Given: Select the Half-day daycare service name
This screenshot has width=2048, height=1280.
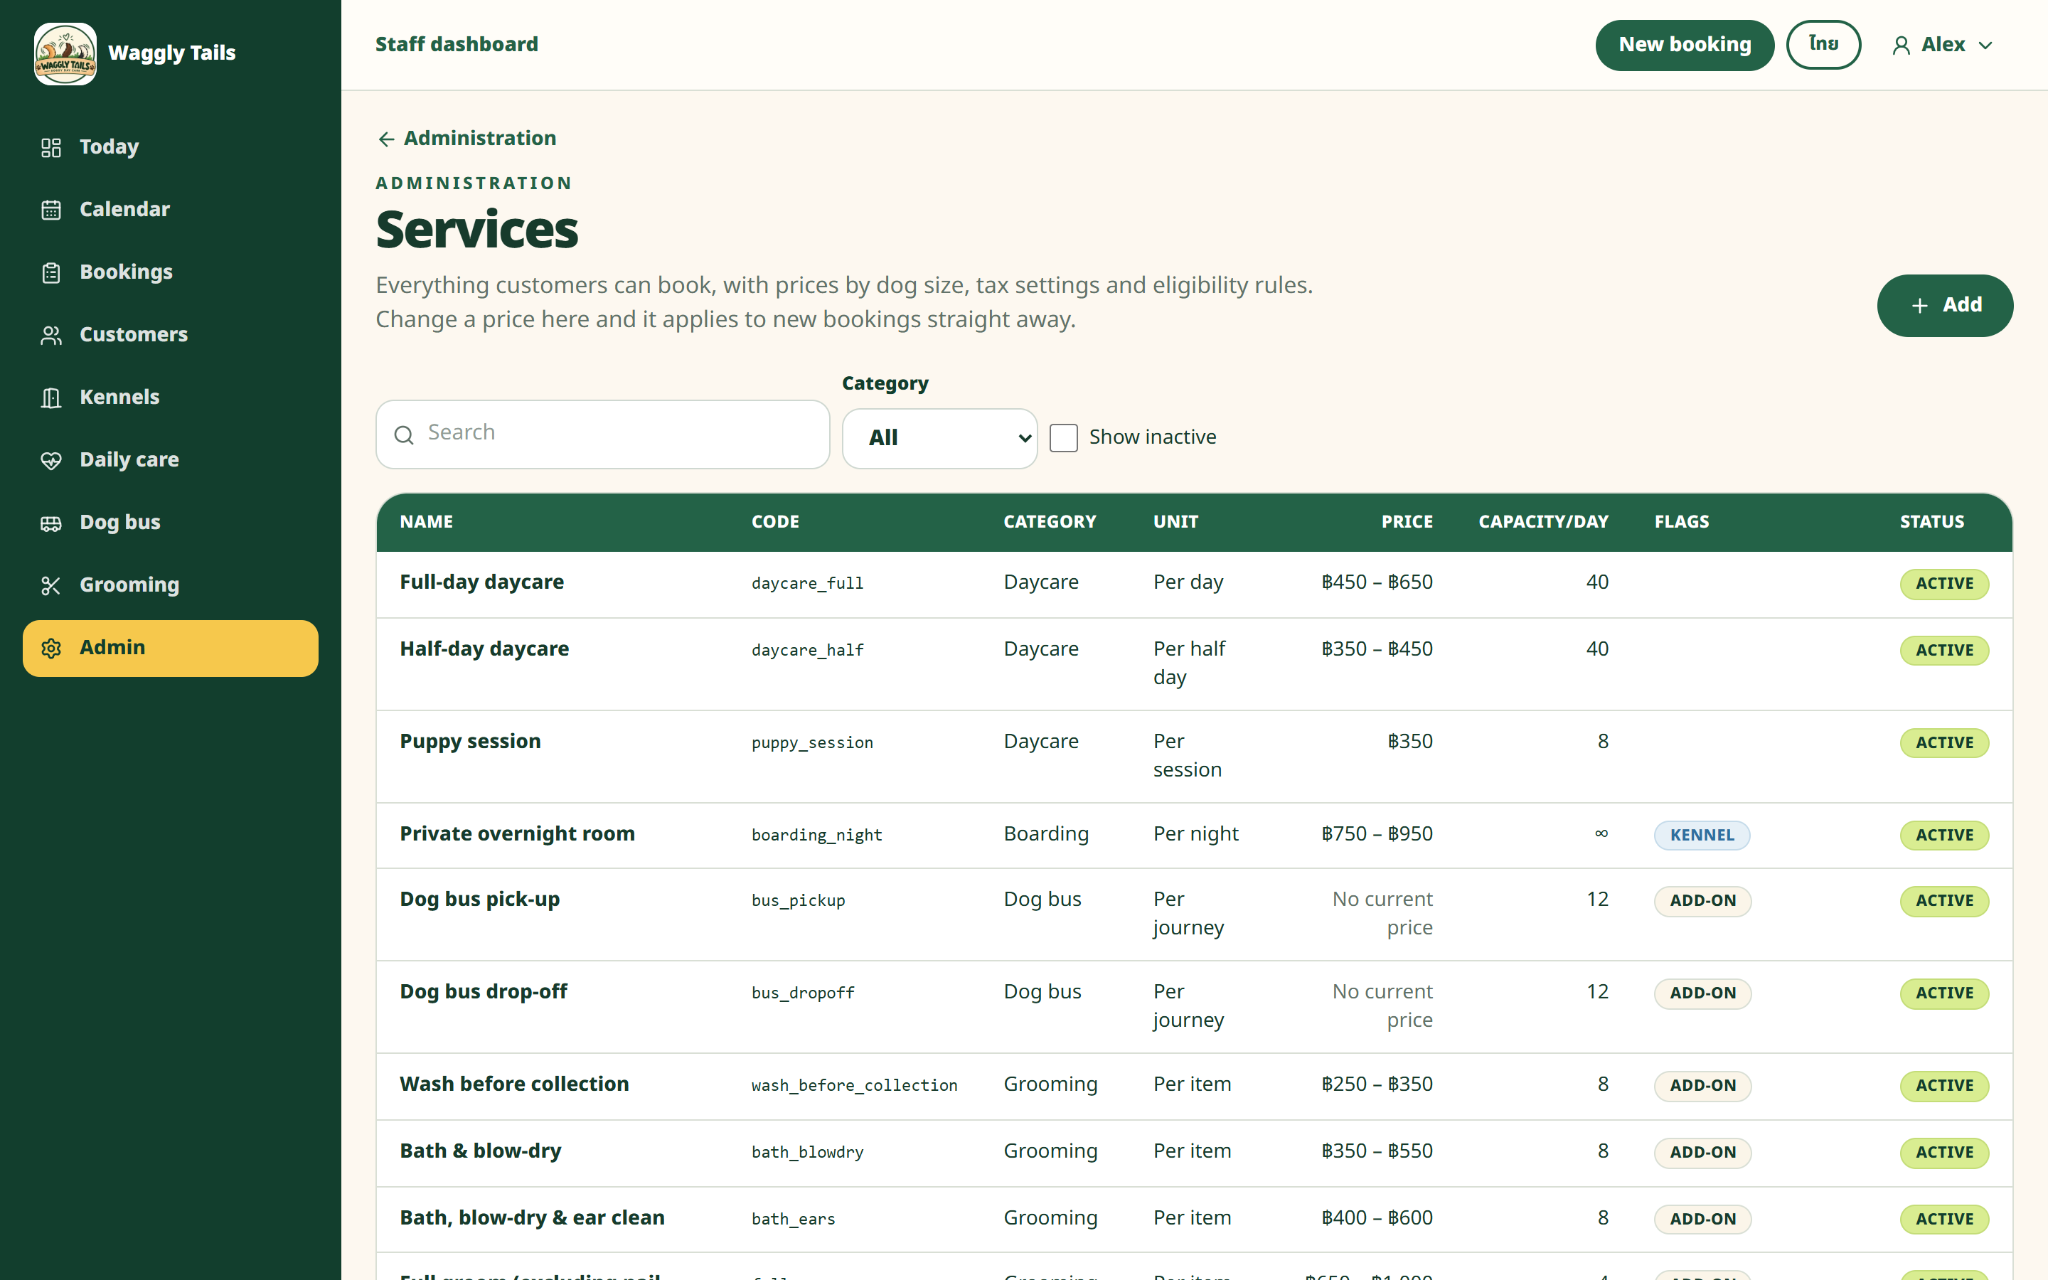Looking at the screenshot, I should (484, 649).
